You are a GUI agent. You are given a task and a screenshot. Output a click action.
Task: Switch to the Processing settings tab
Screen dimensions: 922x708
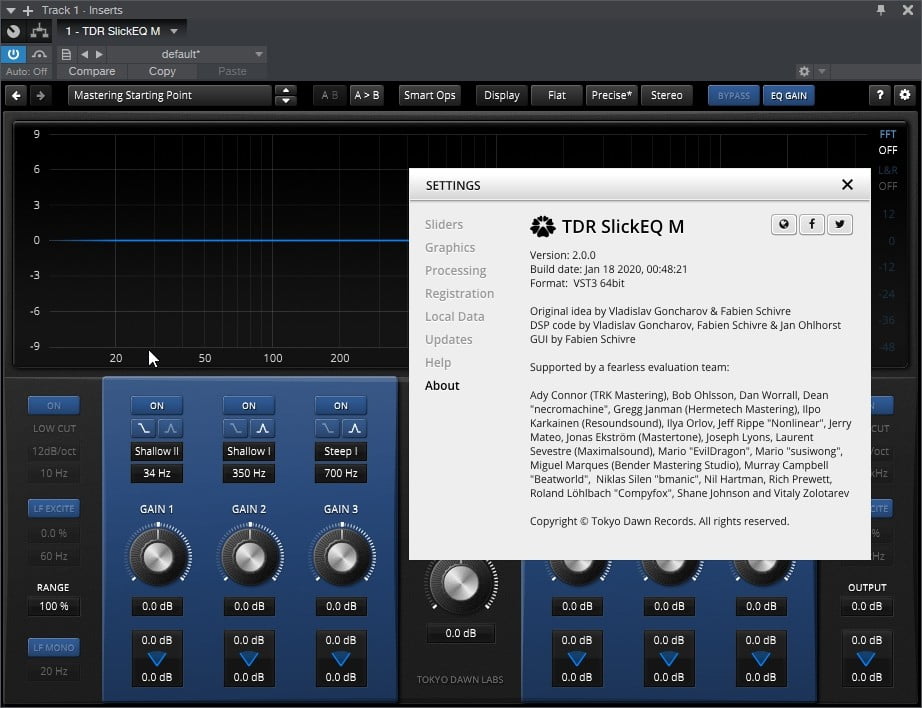point(456,270)
